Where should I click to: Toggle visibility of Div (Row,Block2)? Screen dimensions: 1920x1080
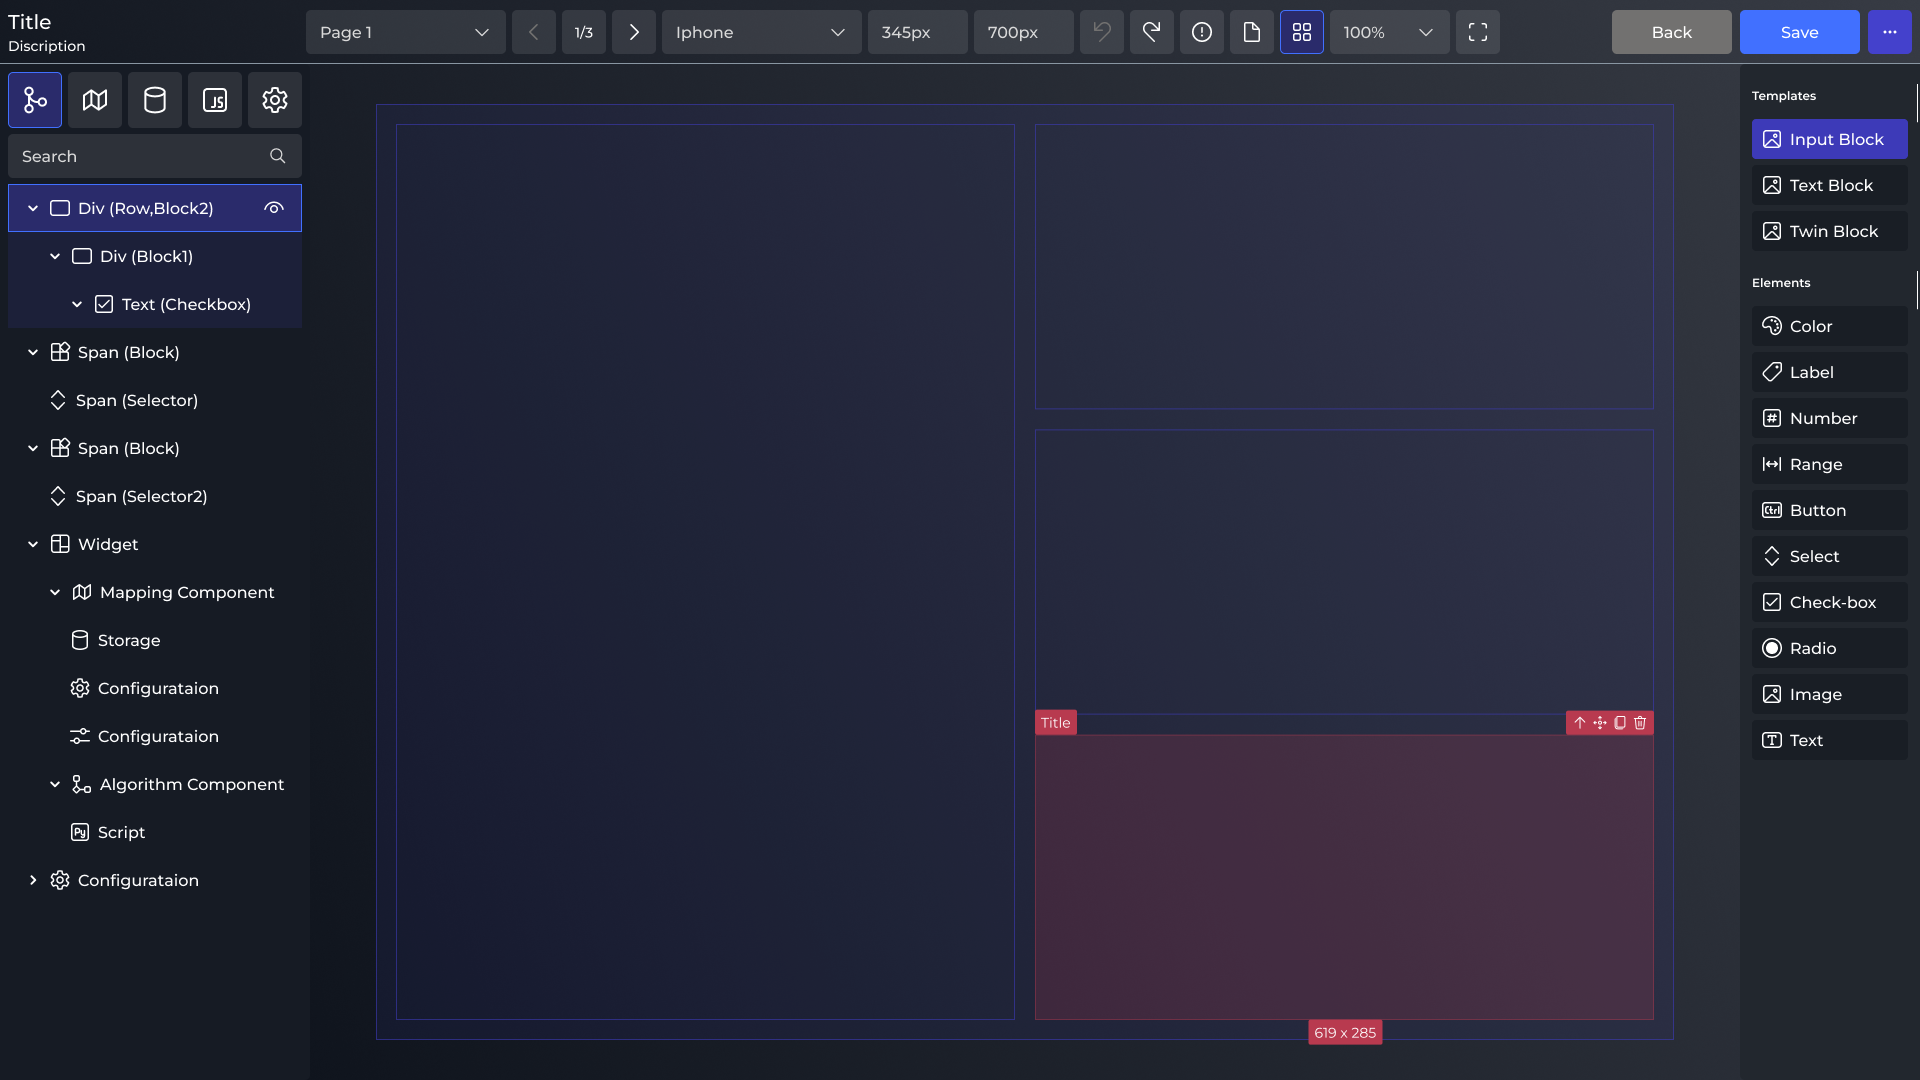point(274,208)
